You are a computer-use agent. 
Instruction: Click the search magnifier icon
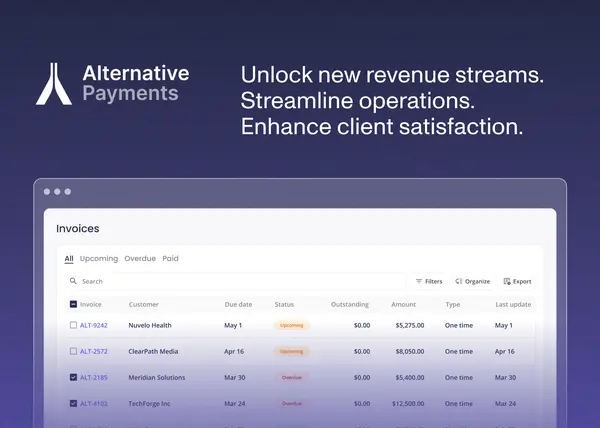73,281
